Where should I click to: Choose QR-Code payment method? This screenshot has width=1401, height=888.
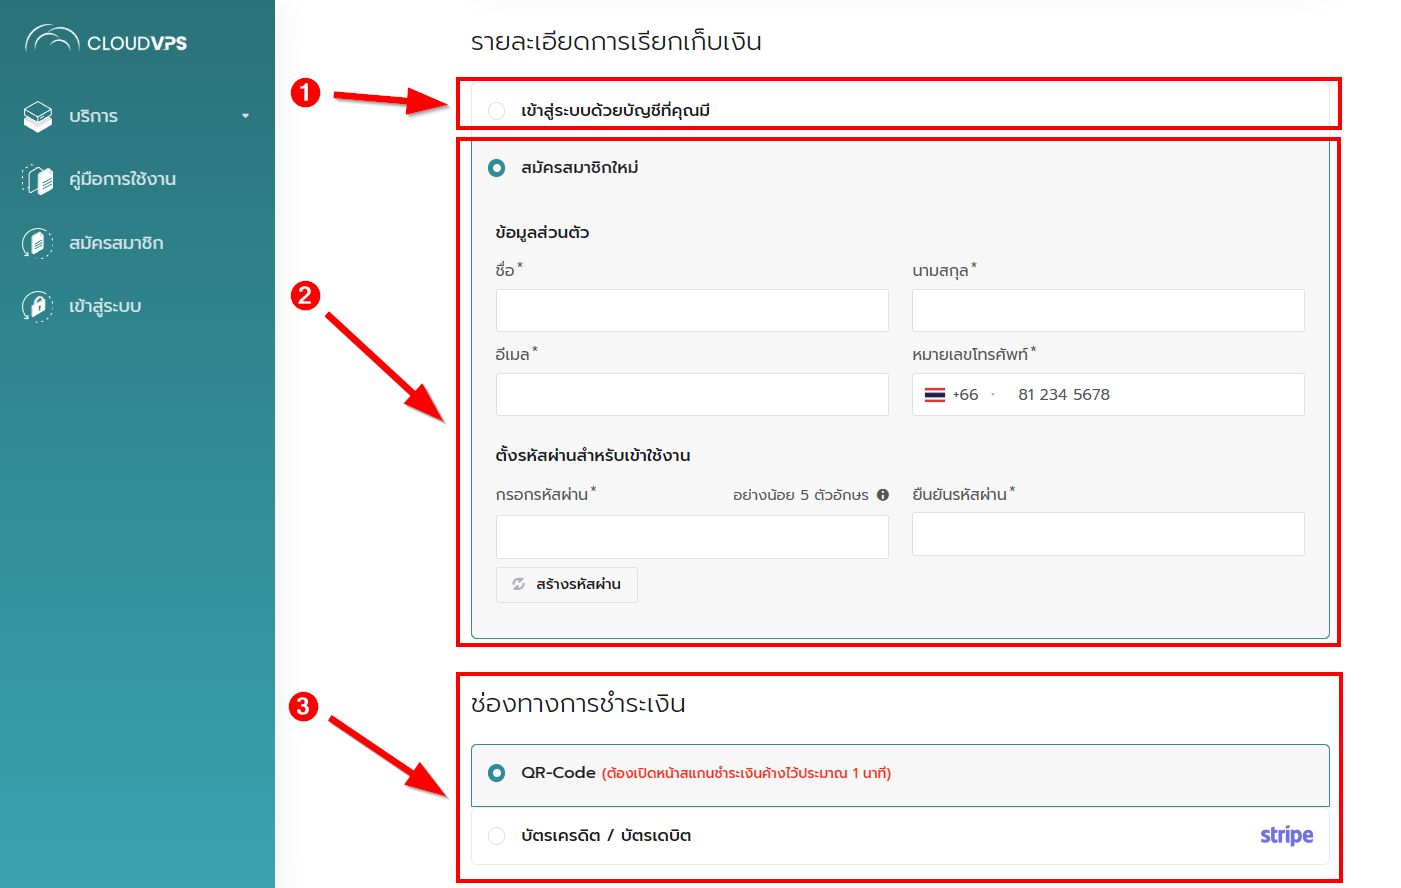[497, 773]
